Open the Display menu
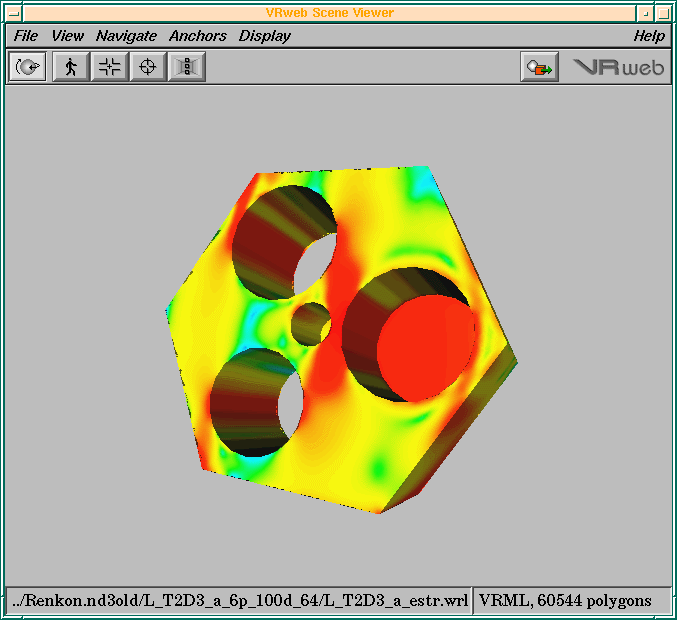The width and height of the screenshot is (677, 620). tap(265, 36)
